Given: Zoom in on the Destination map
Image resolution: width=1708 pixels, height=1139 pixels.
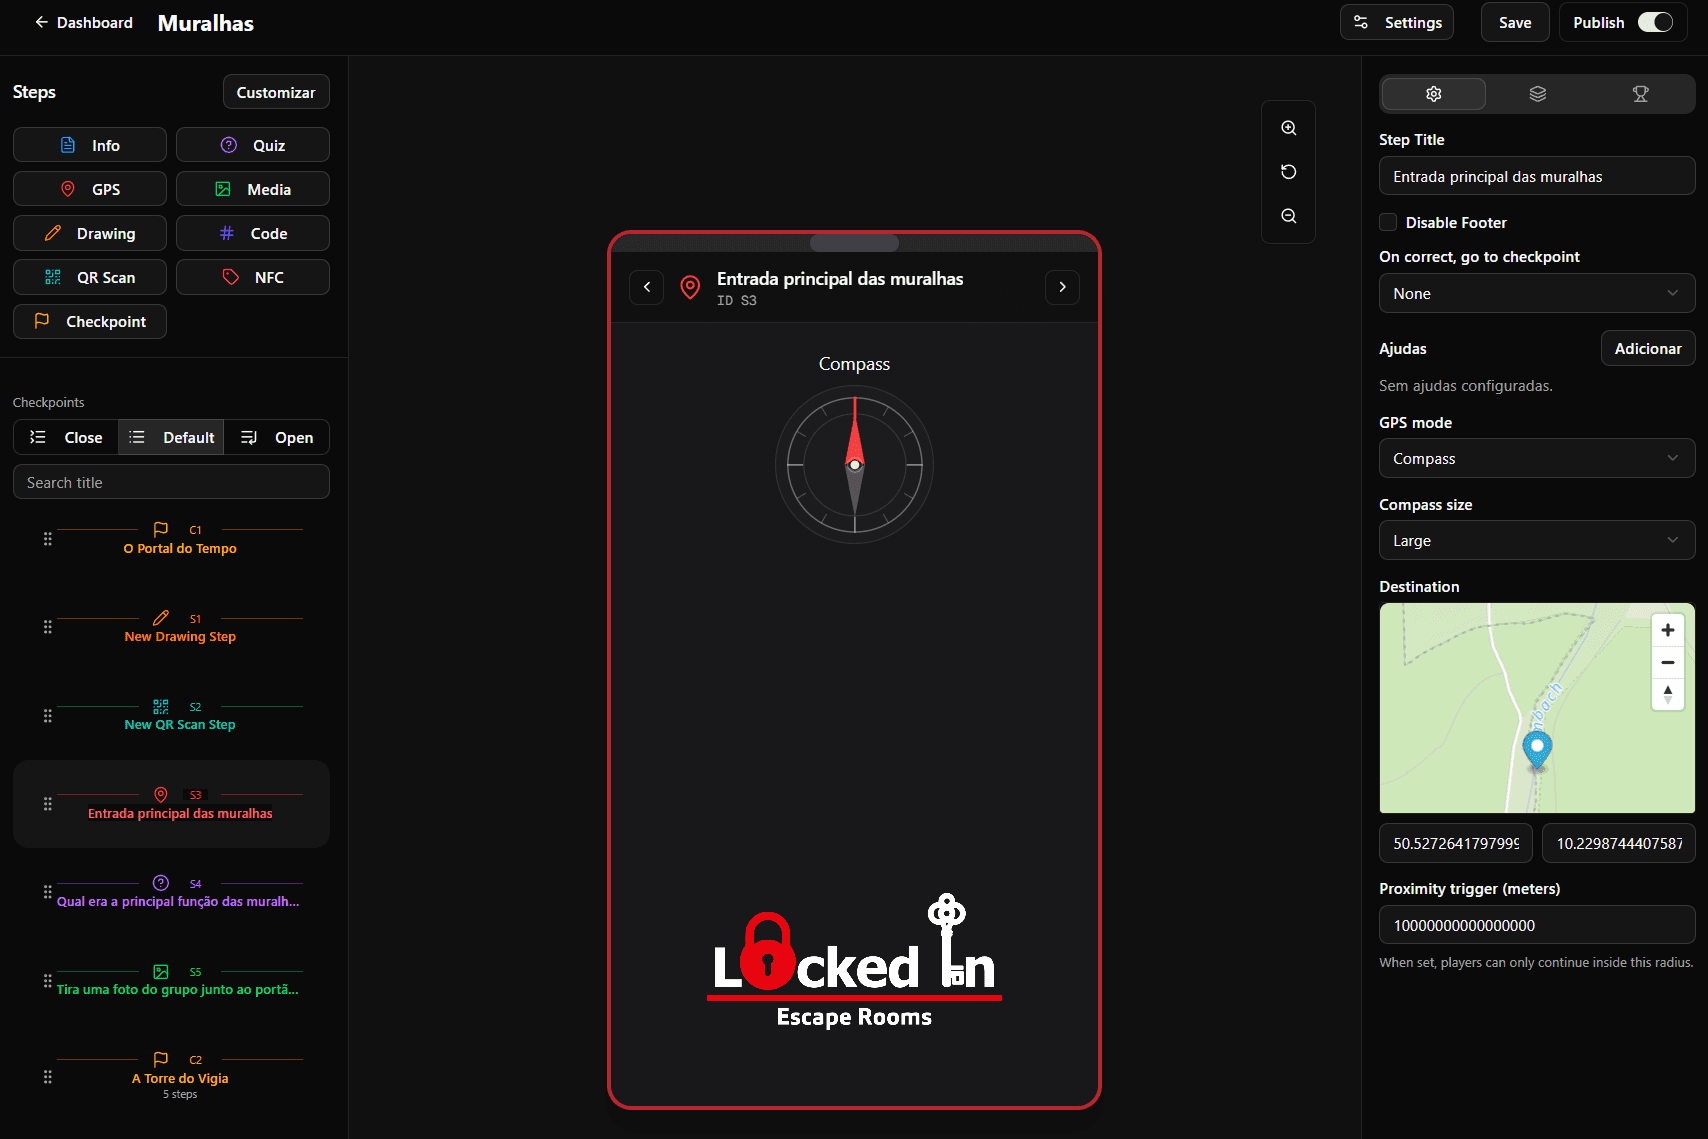Looking at the screenshot, I should pos(1667,629).
